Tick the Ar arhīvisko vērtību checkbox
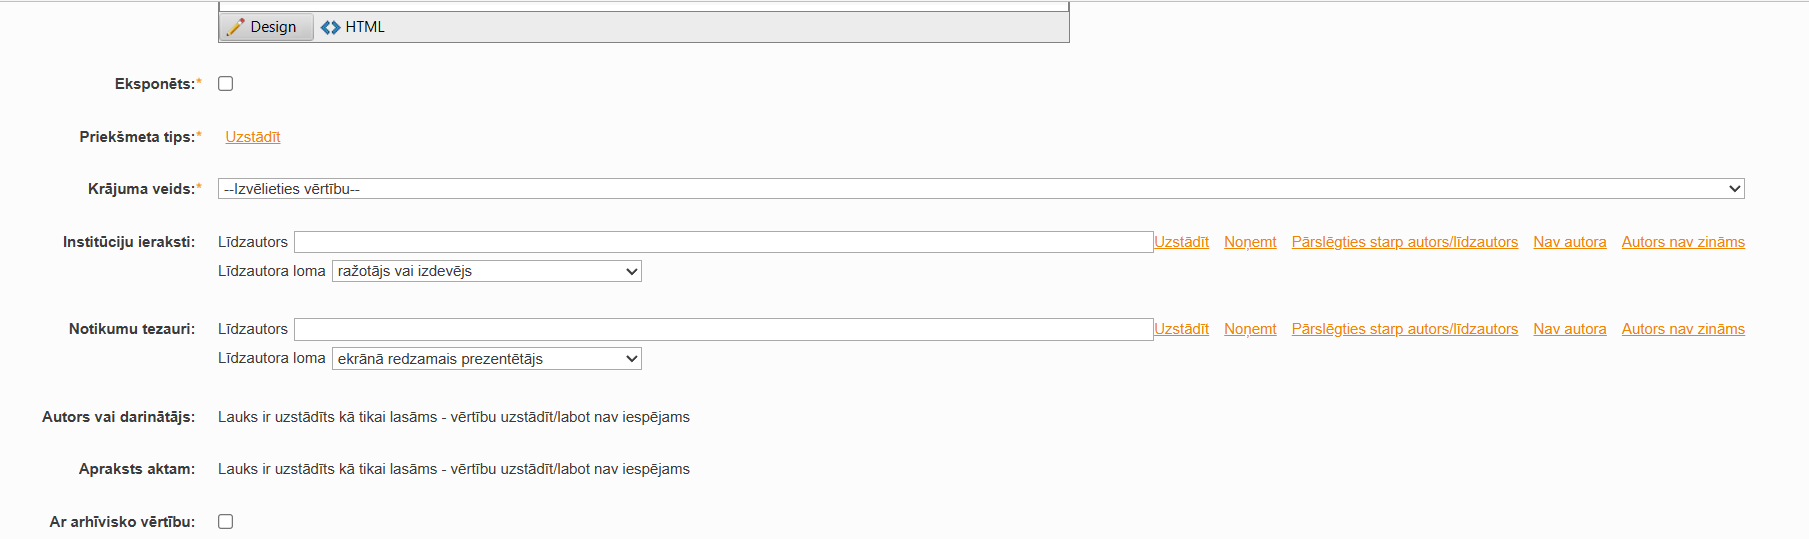Screen dimensions: 1809x539 226,522
